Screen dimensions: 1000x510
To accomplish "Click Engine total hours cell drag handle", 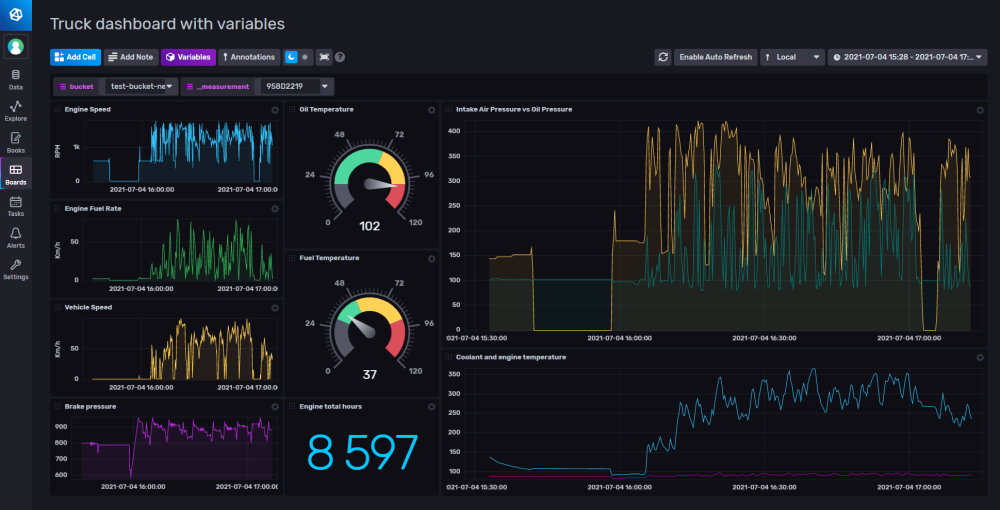I will click(292, 406).
